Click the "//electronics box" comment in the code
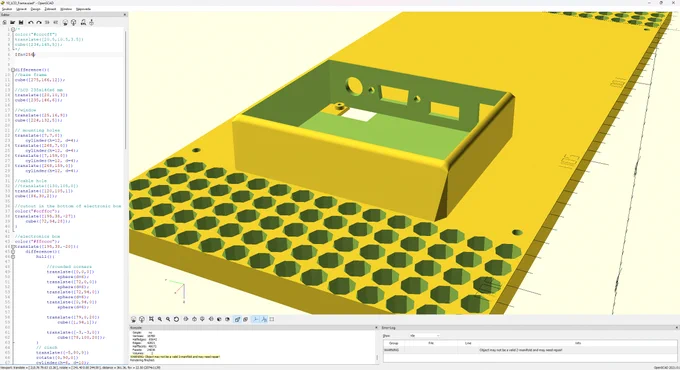Viewport: 680px width, 370px height. click(37, 236)
